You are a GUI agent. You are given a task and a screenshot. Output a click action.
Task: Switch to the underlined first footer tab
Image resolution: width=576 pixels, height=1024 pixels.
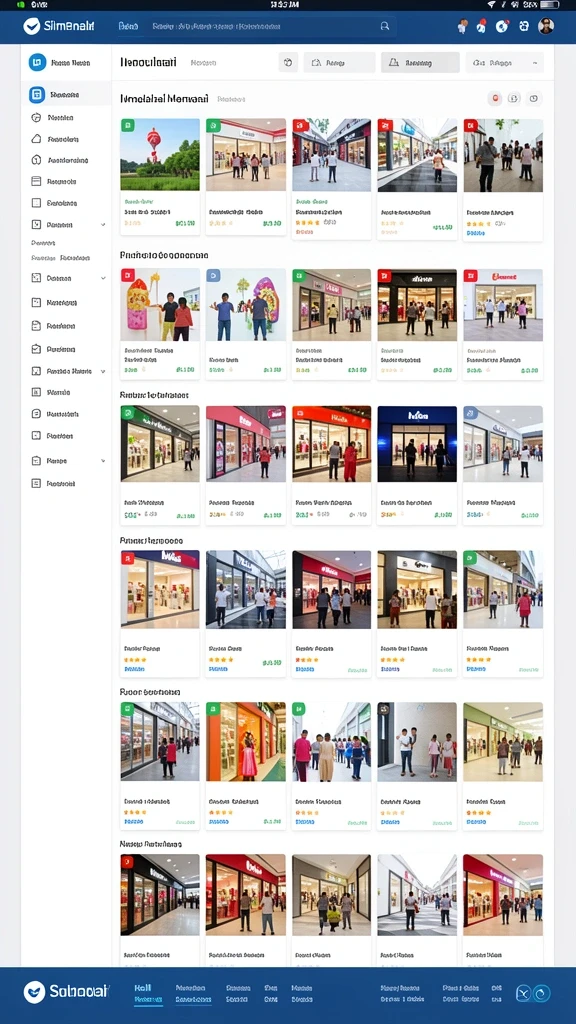coord(148,993)
